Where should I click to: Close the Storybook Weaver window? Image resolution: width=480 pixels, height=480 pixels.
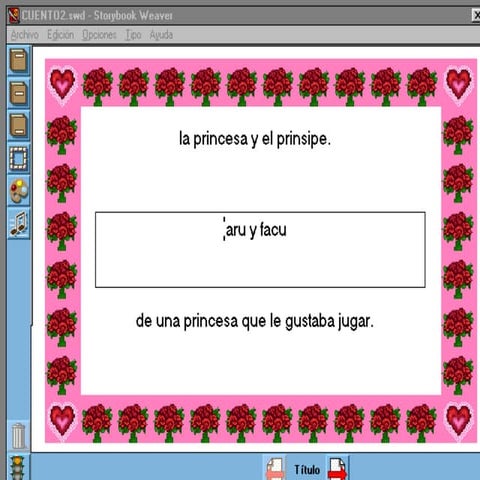click(x=476, y=15)
